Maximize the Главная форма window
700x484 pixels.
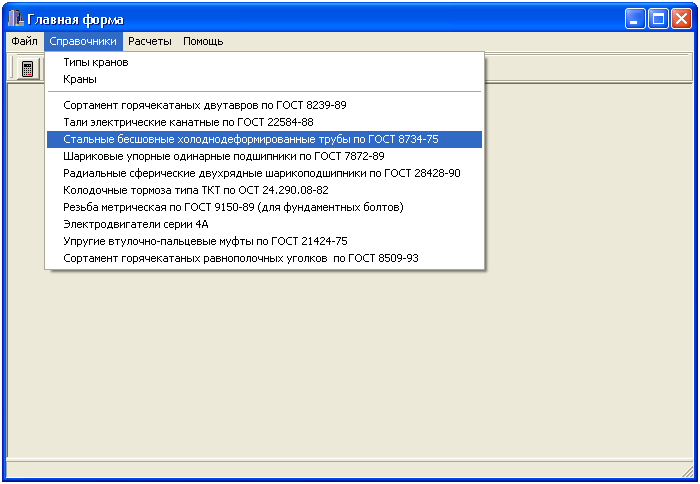(658, 19)
